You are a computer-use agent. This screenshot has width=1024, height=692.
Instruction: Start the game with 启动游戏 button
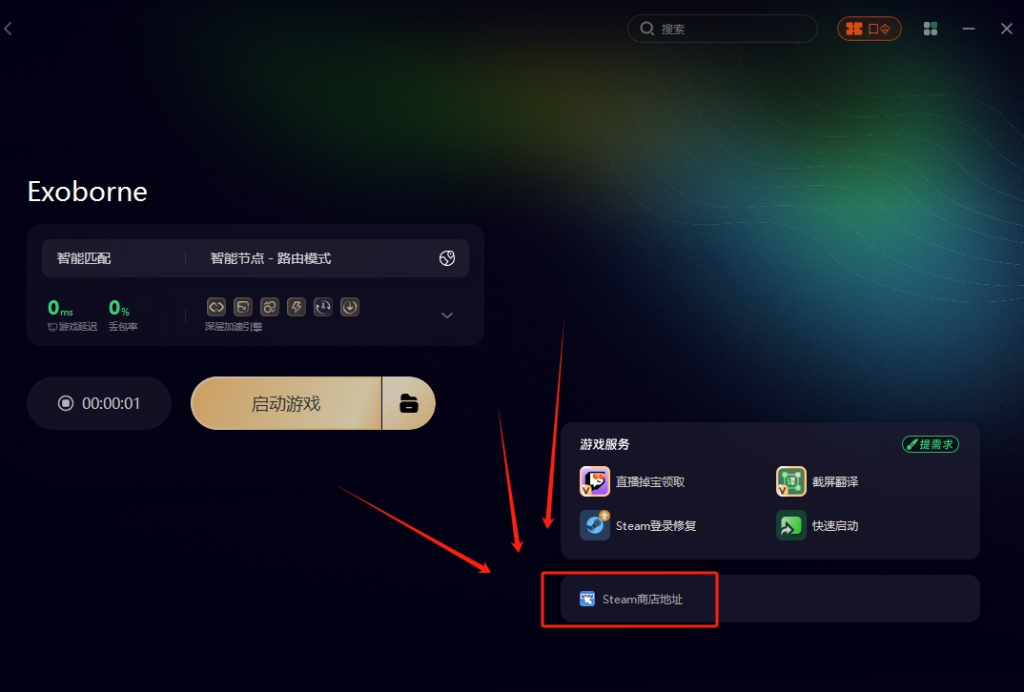[x=286, y=403]
